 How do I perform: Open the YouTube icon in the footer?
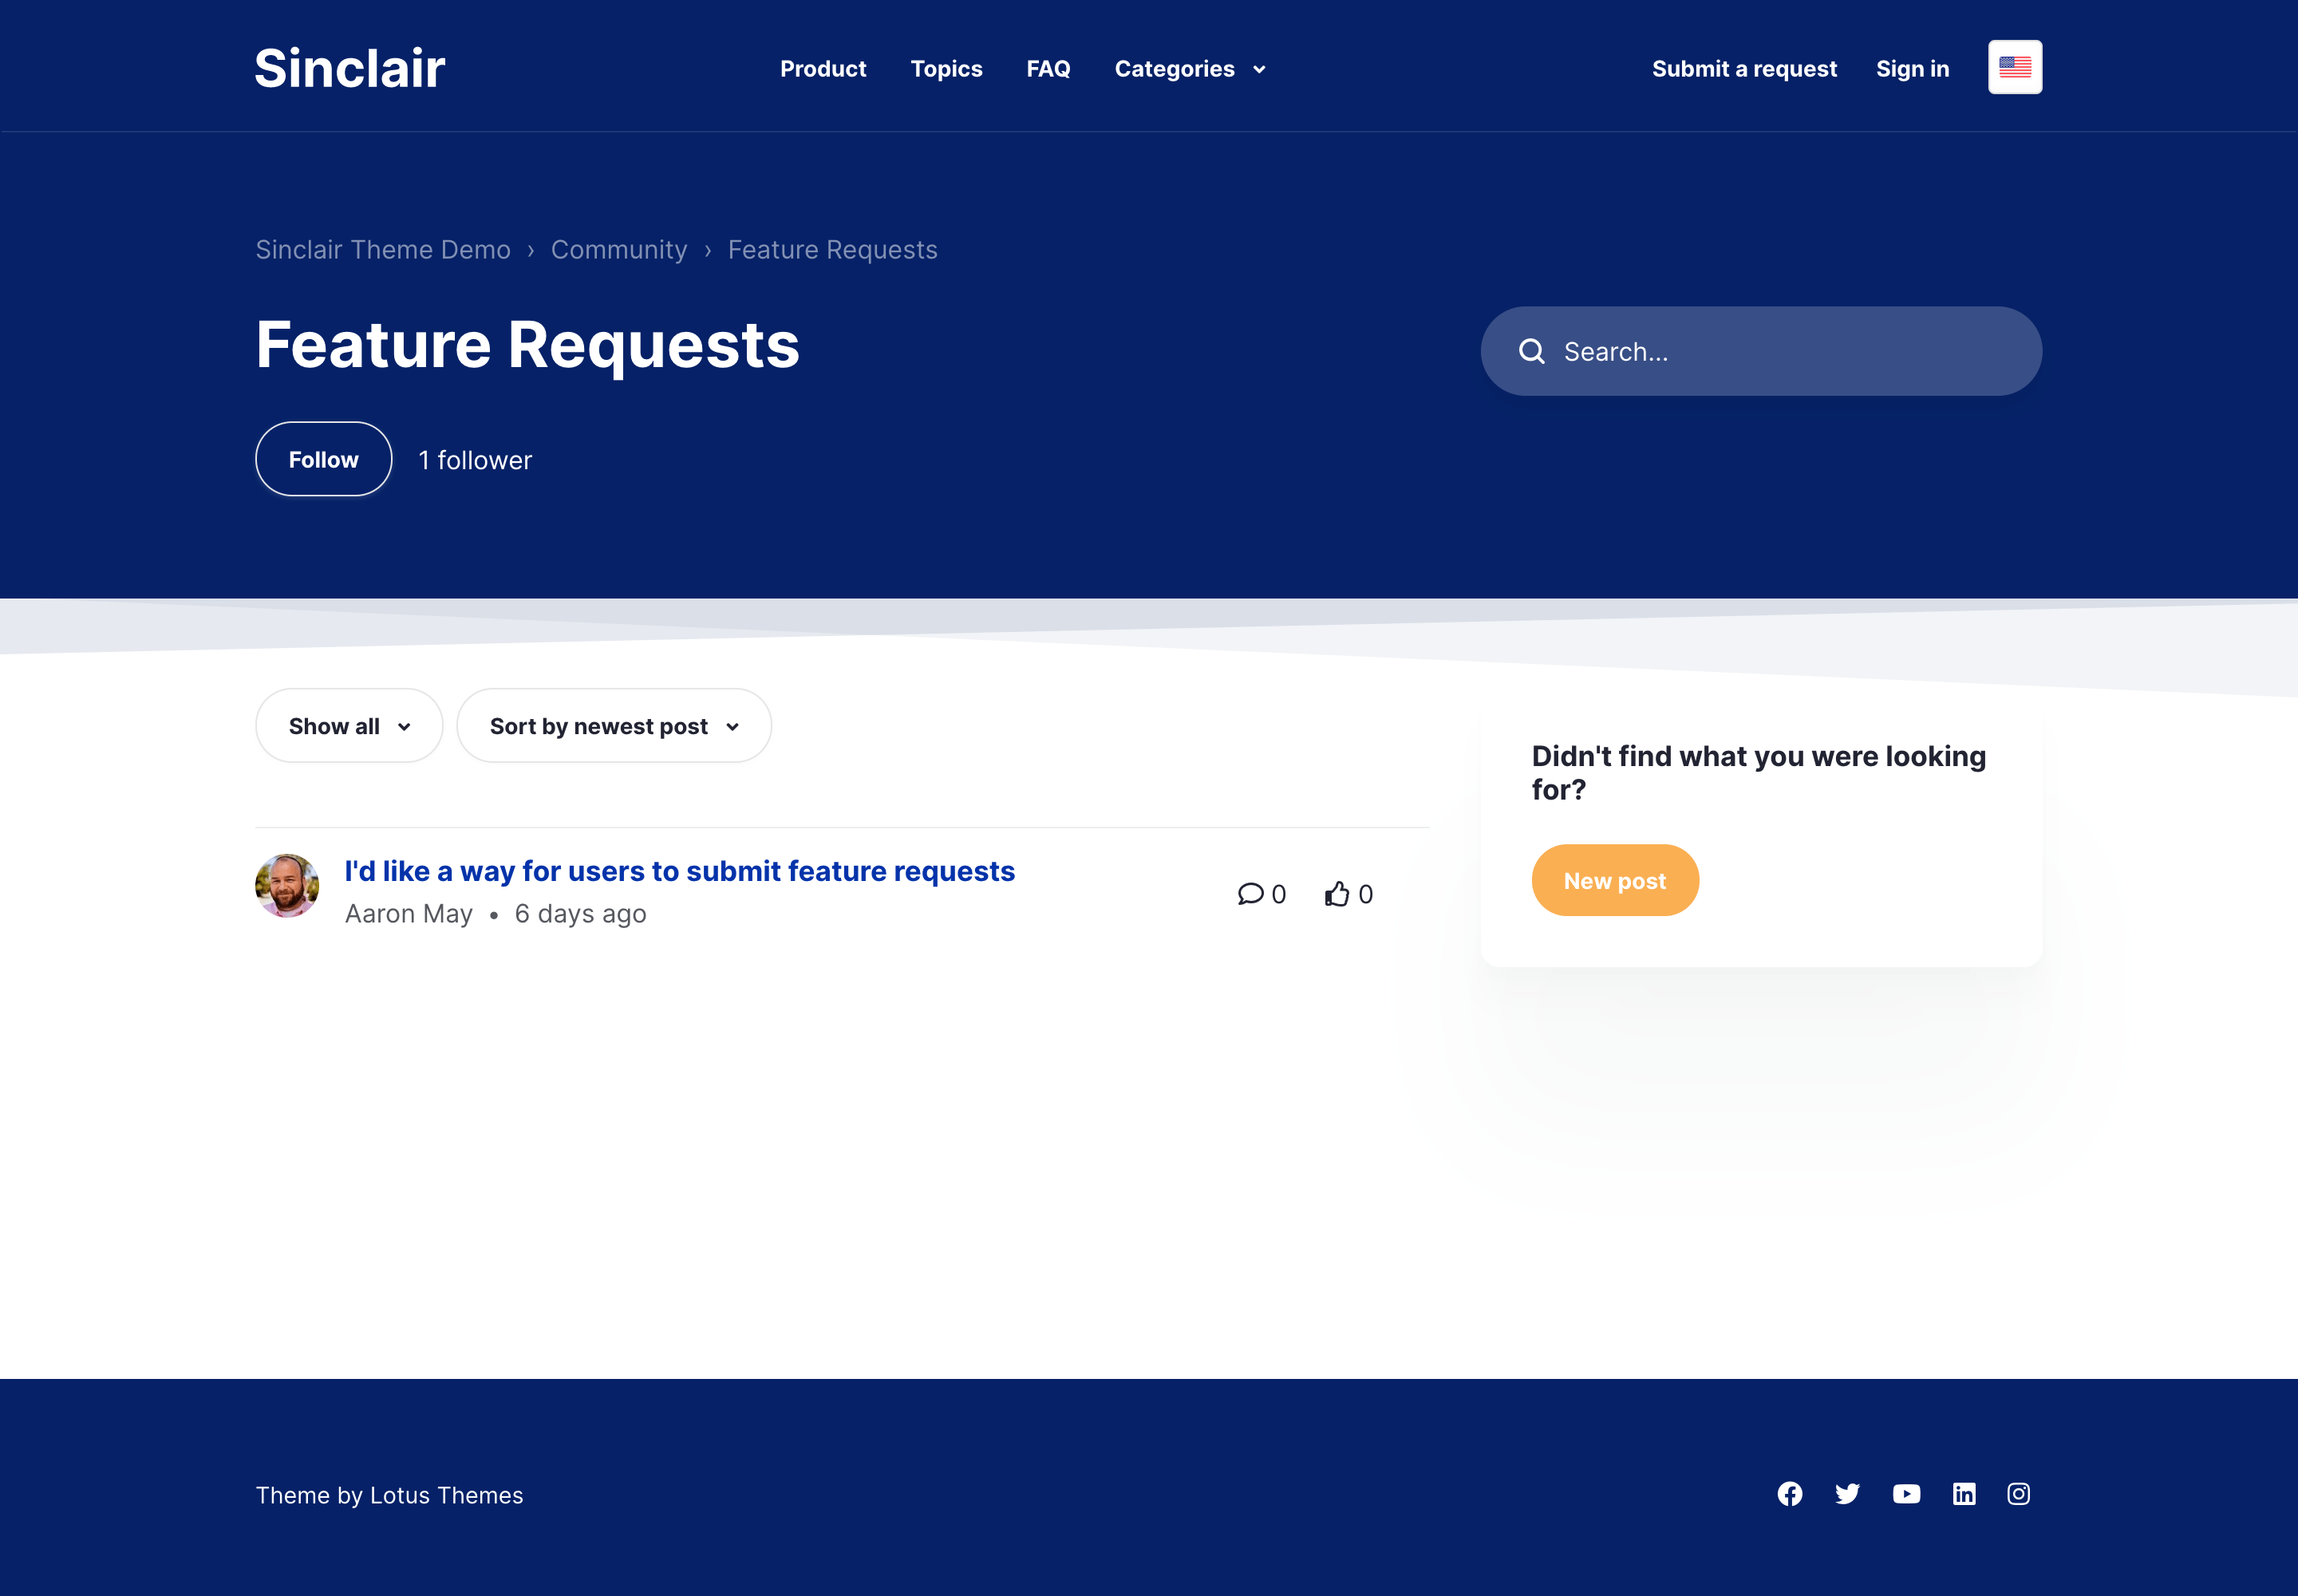1906,1493
